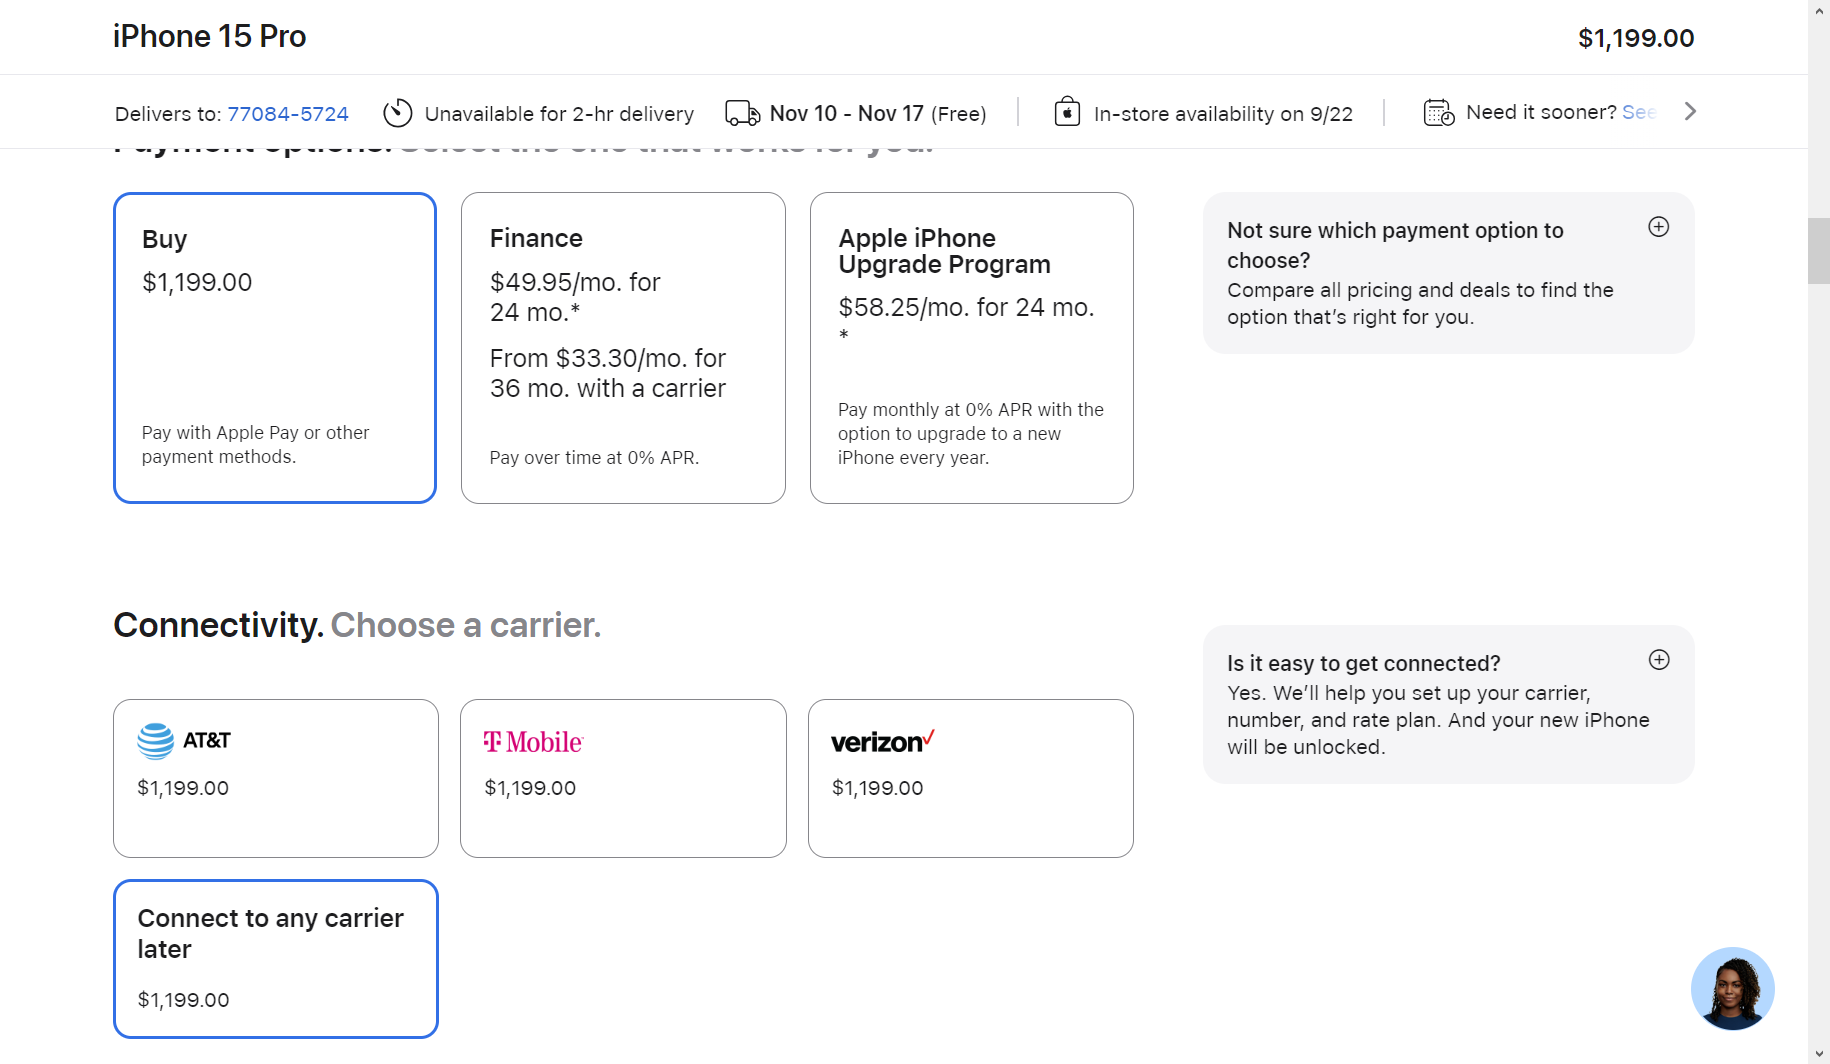Screen dimensions: 1830x1064
Task: Click the $58.25/mo. for 24 mo. text
Action: point(966,307)
